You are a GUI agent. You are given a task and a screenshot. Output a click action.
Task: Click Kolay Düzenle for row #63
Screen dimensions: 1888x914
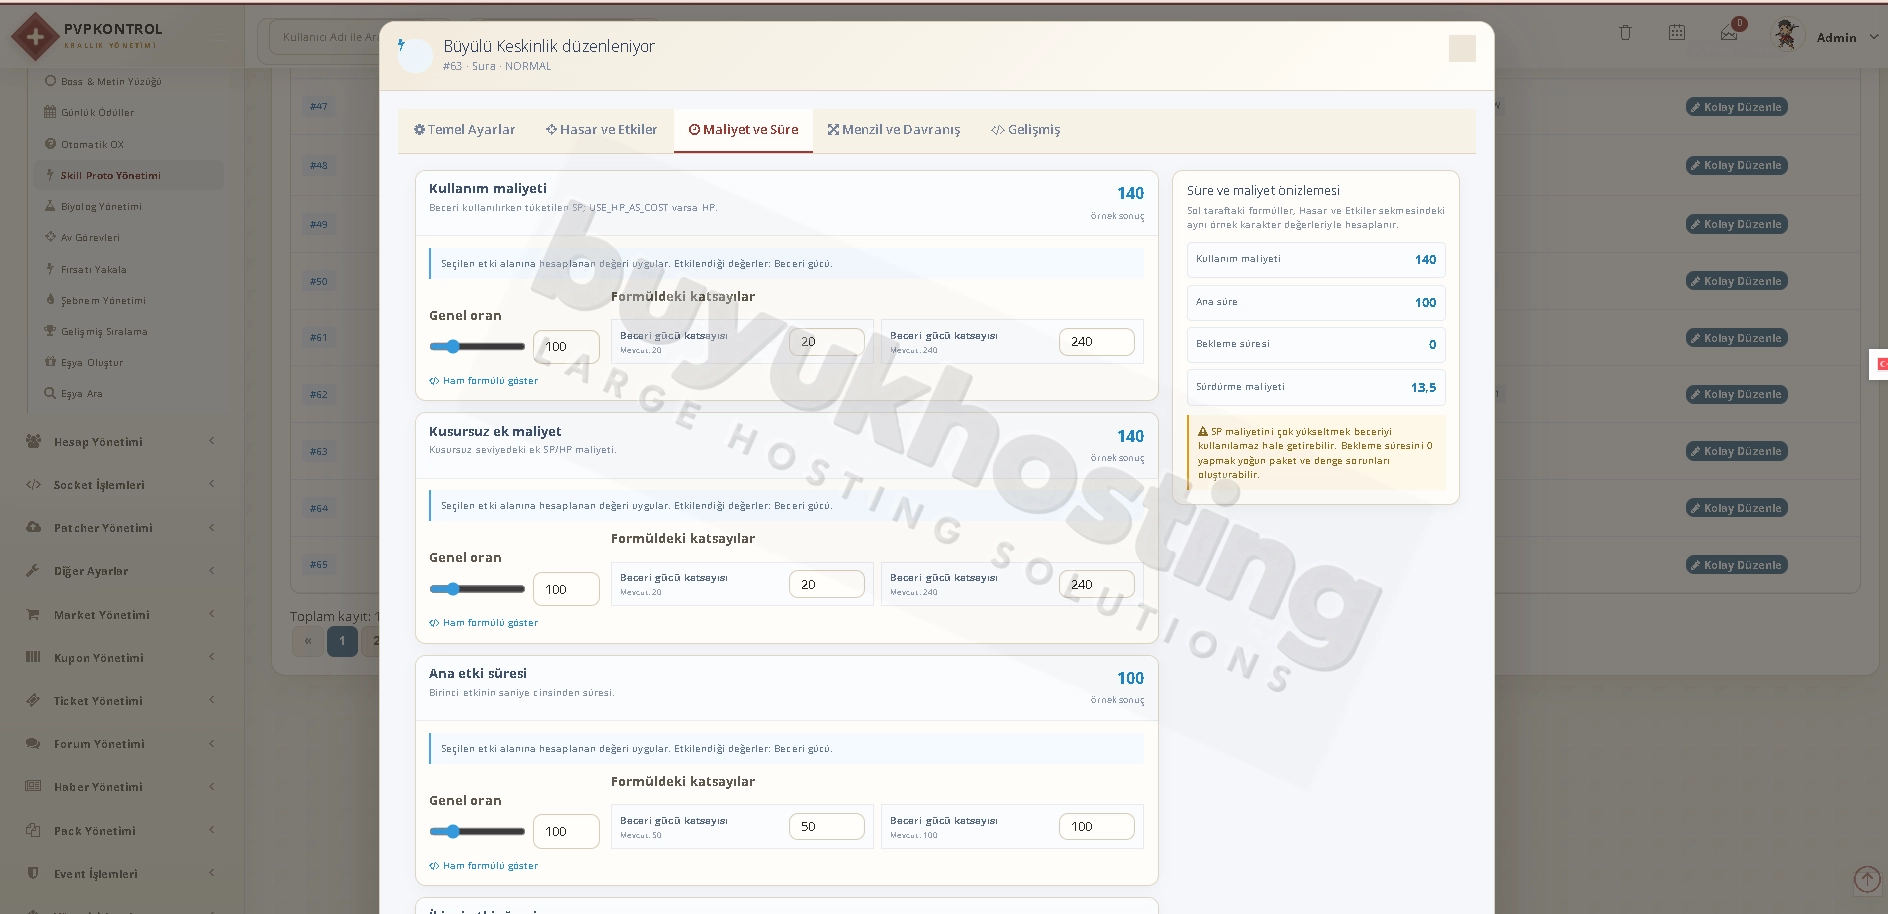coord(1737,451)
